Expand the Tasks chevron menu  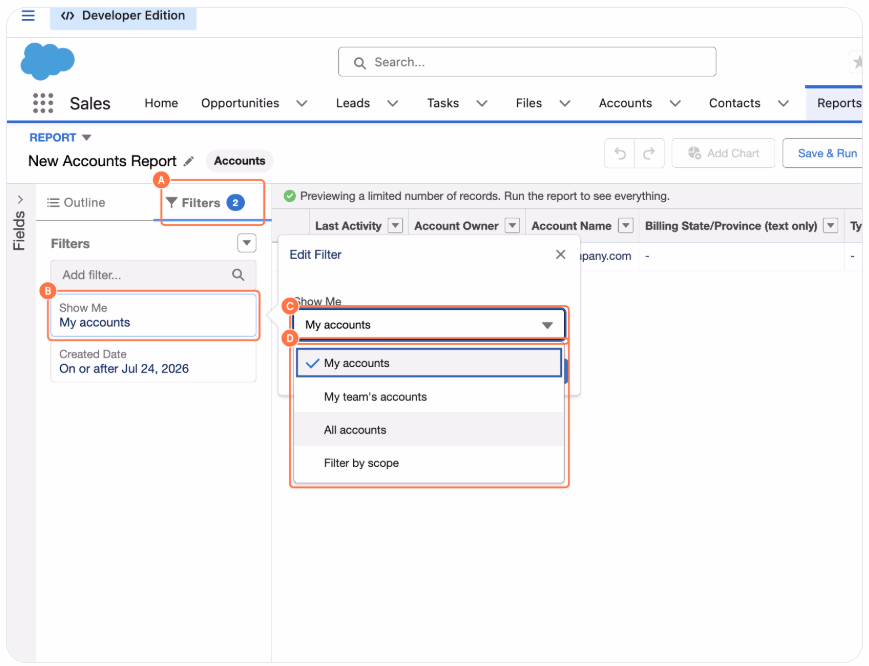pos(482,104)
